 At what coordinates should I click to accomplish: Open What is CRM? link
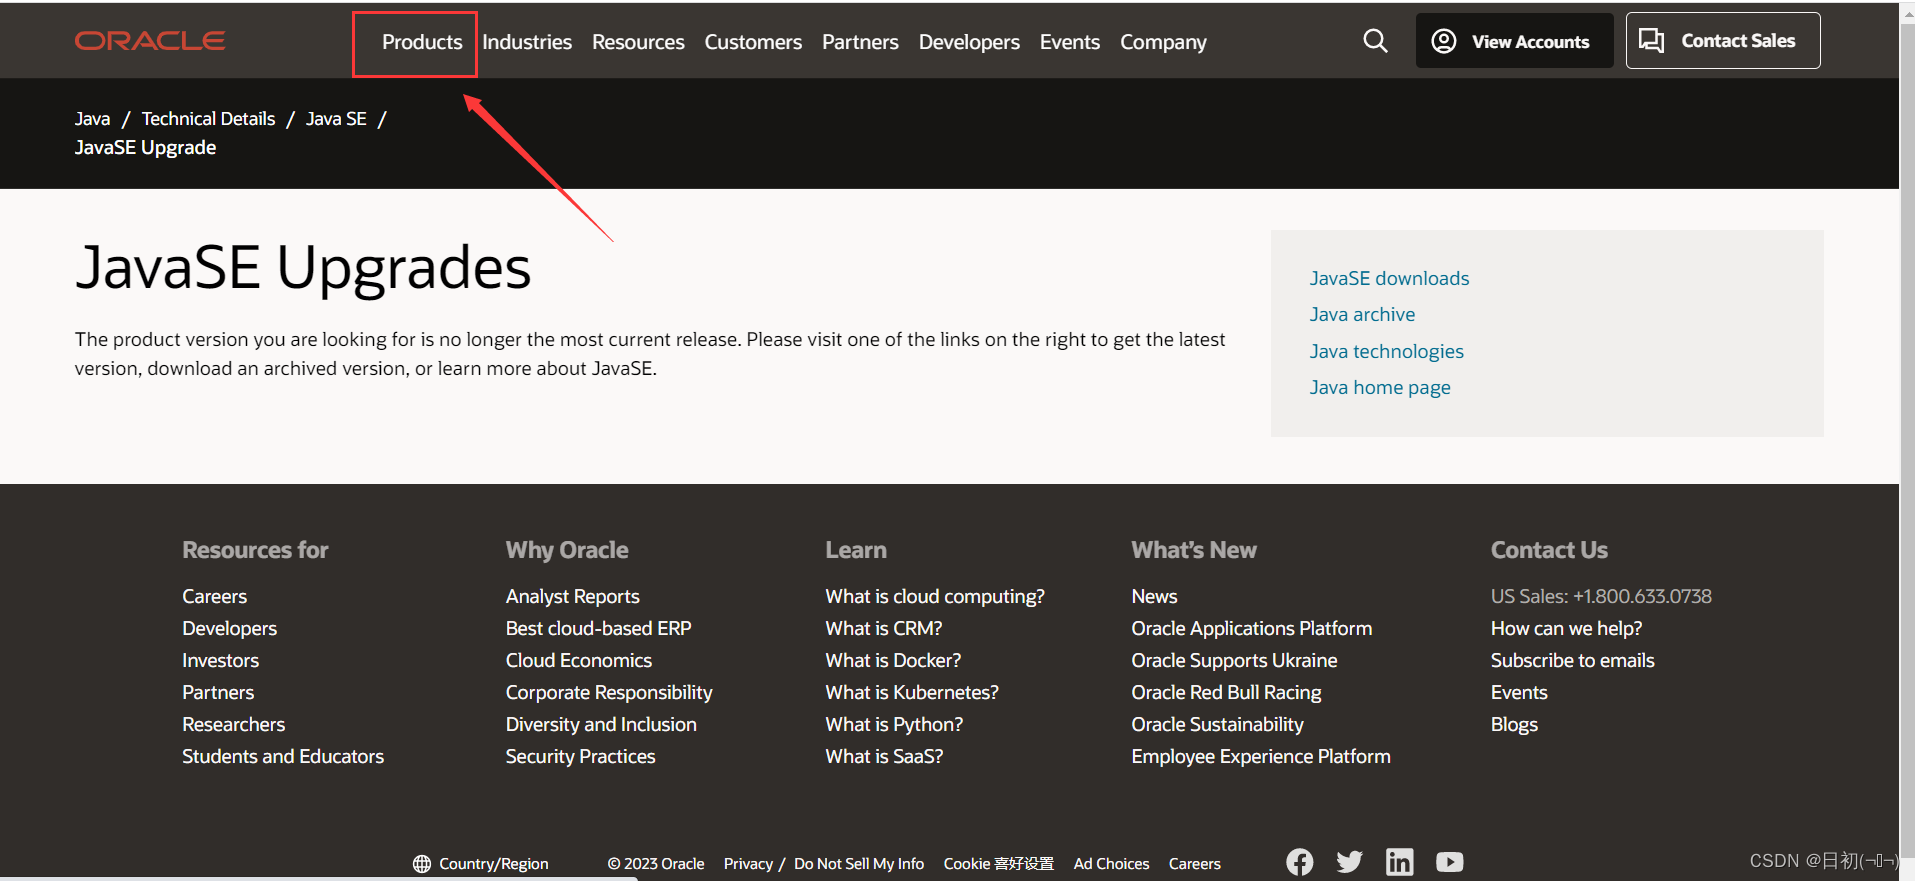(x=884, y=628)
